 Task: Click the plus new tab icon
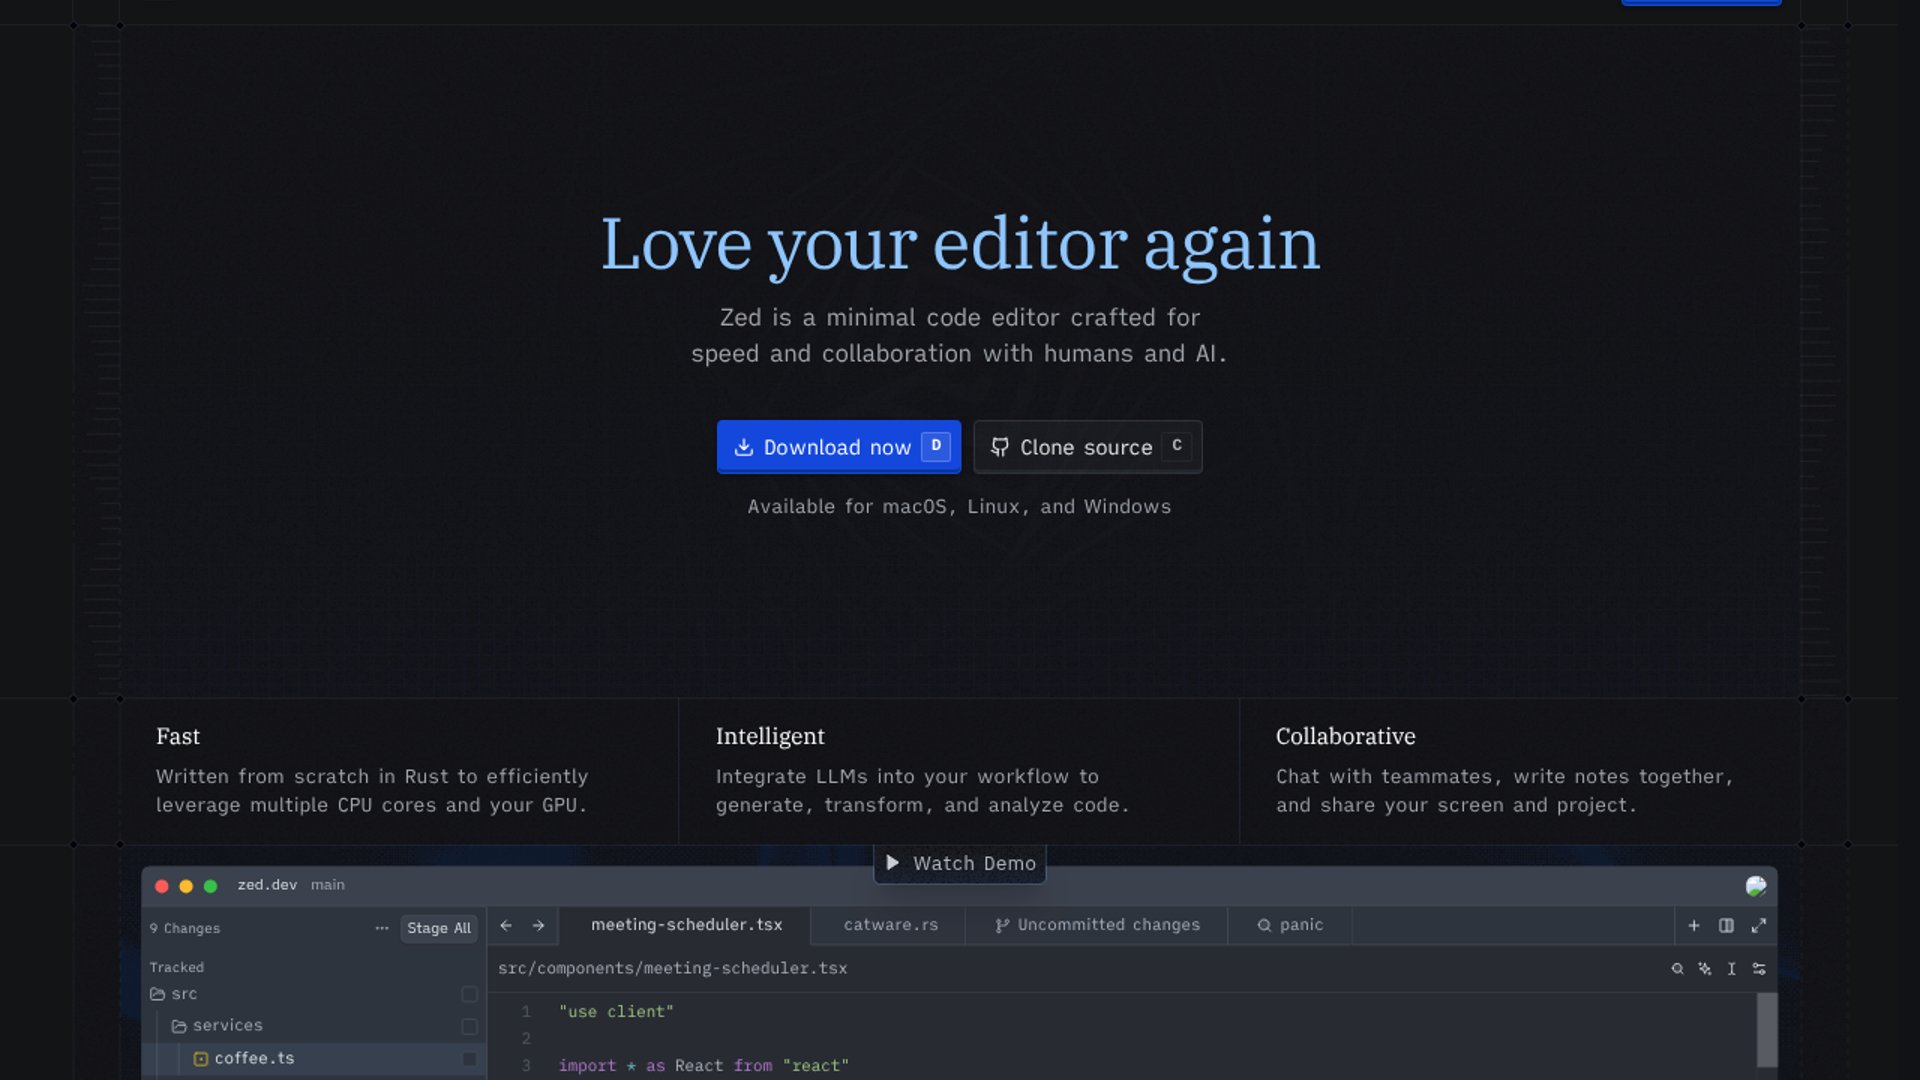point(1694,926)
